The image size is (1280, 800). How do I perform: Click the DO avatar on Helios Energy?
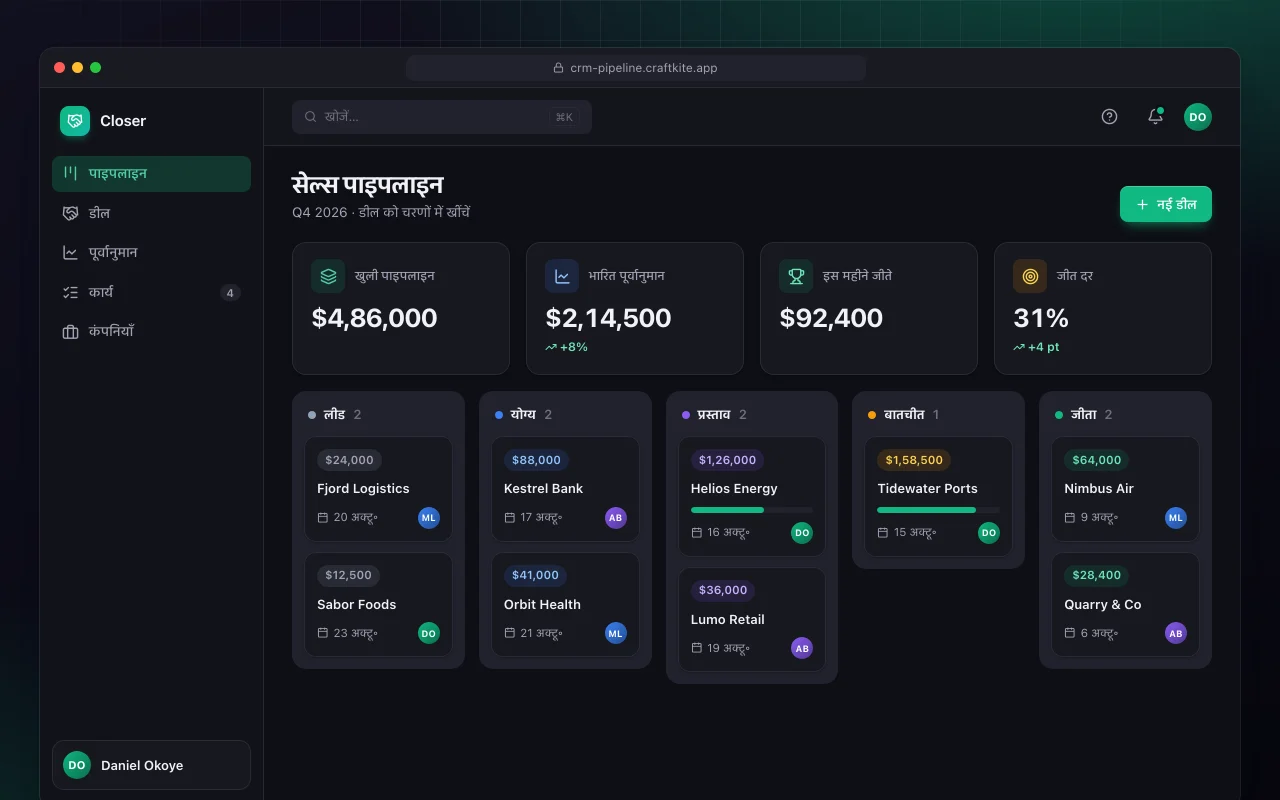click(802, 533)
